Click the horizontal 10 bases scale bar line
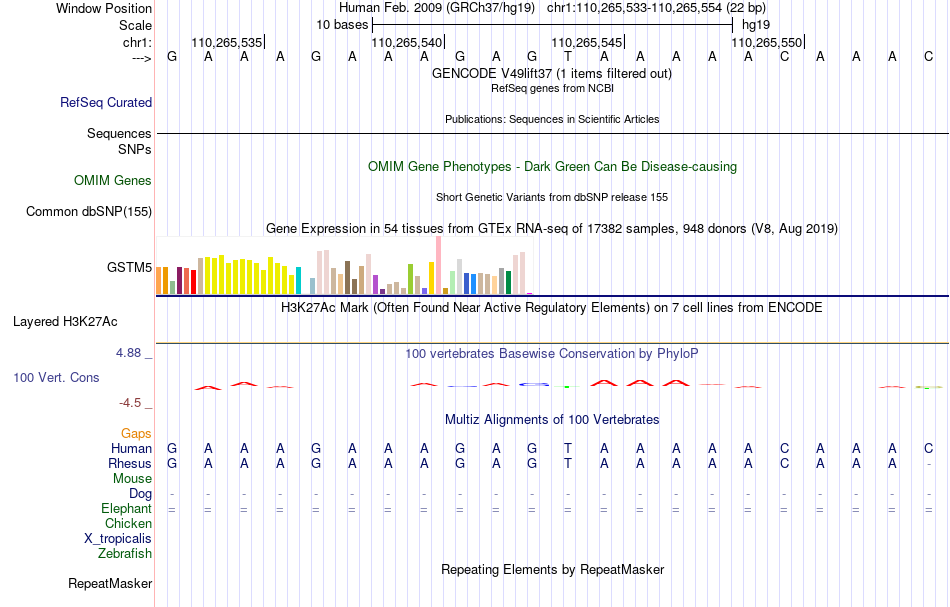This screenshot has width=950, height=607. [x=553, y=25]
